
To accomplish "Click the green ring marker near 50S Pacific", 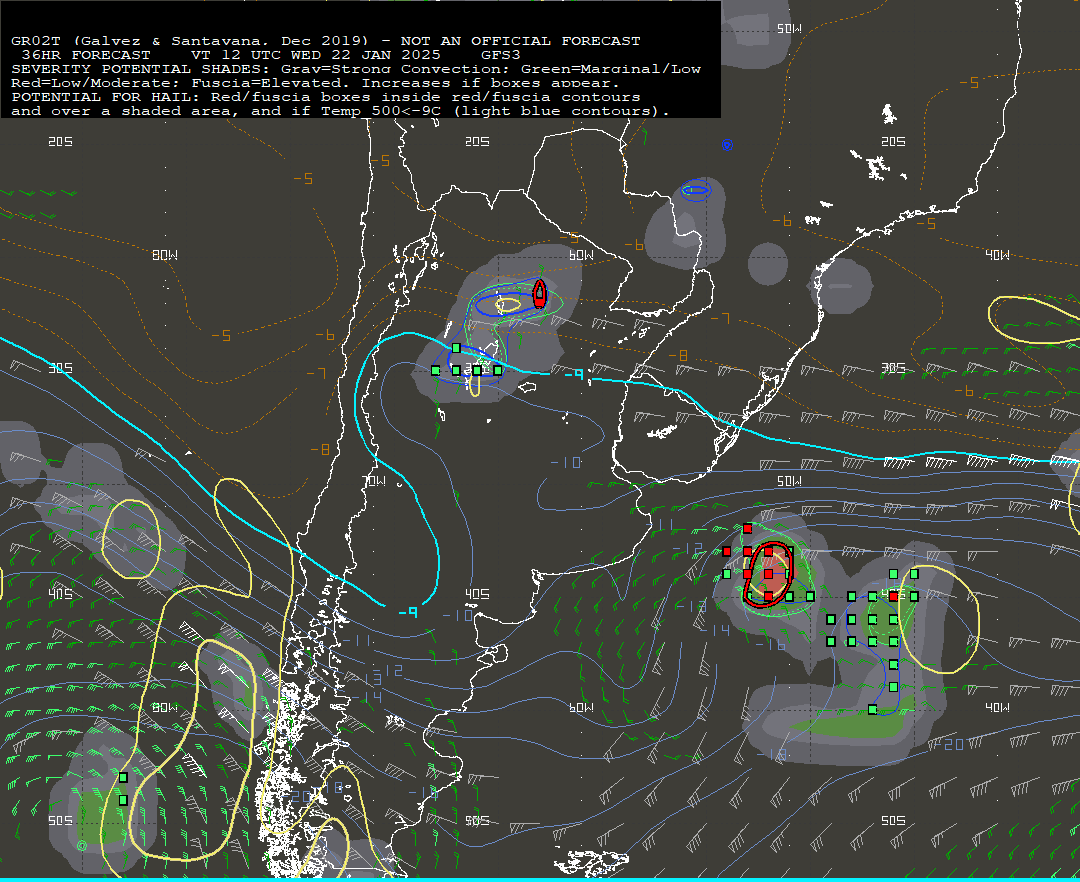I will [x=82, y=846].
